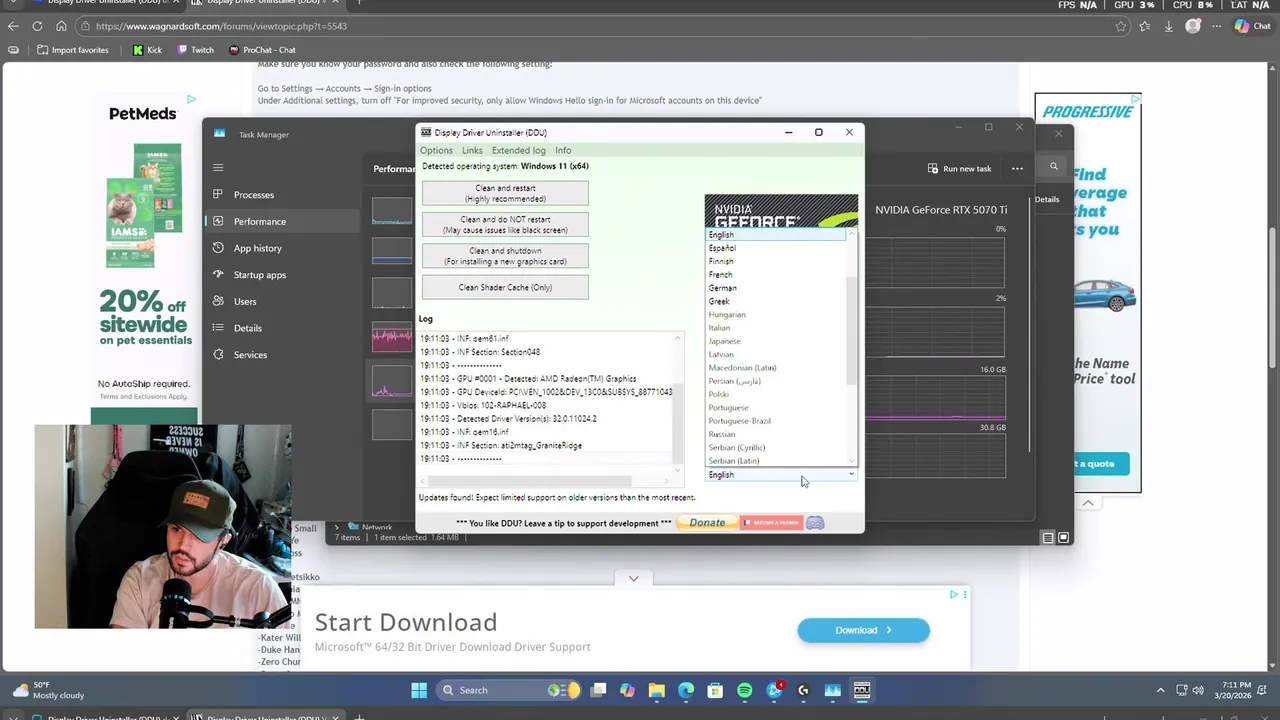The width and height of the screenshot is (1280, 720).
Task: Click Run new task in Task Manager
Action: [960, 168]
